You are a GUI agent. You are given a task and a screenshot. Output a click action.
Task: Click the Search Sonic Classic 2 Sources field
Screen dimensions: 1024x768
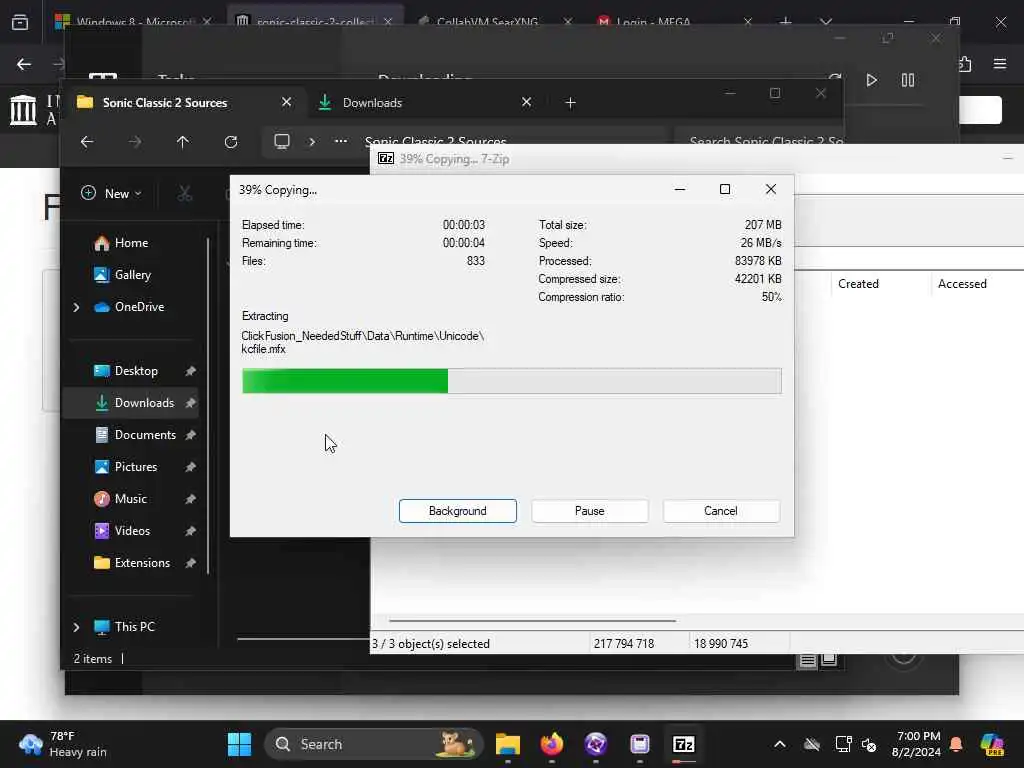[x=758, y=138]
